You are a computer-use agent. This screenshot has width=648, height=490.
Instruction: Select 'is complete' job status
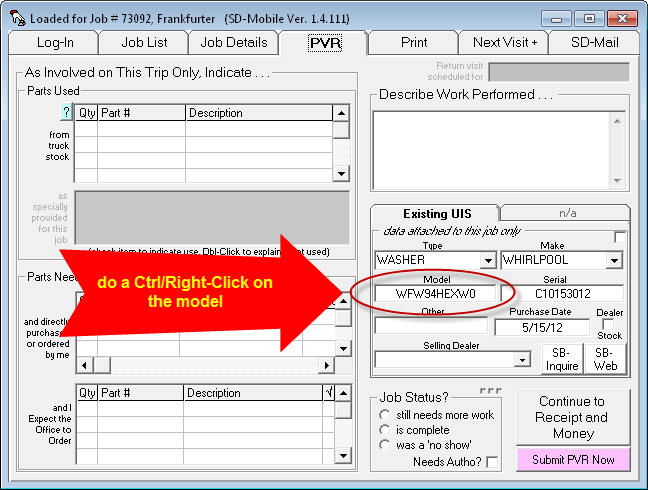pos(385,430)
